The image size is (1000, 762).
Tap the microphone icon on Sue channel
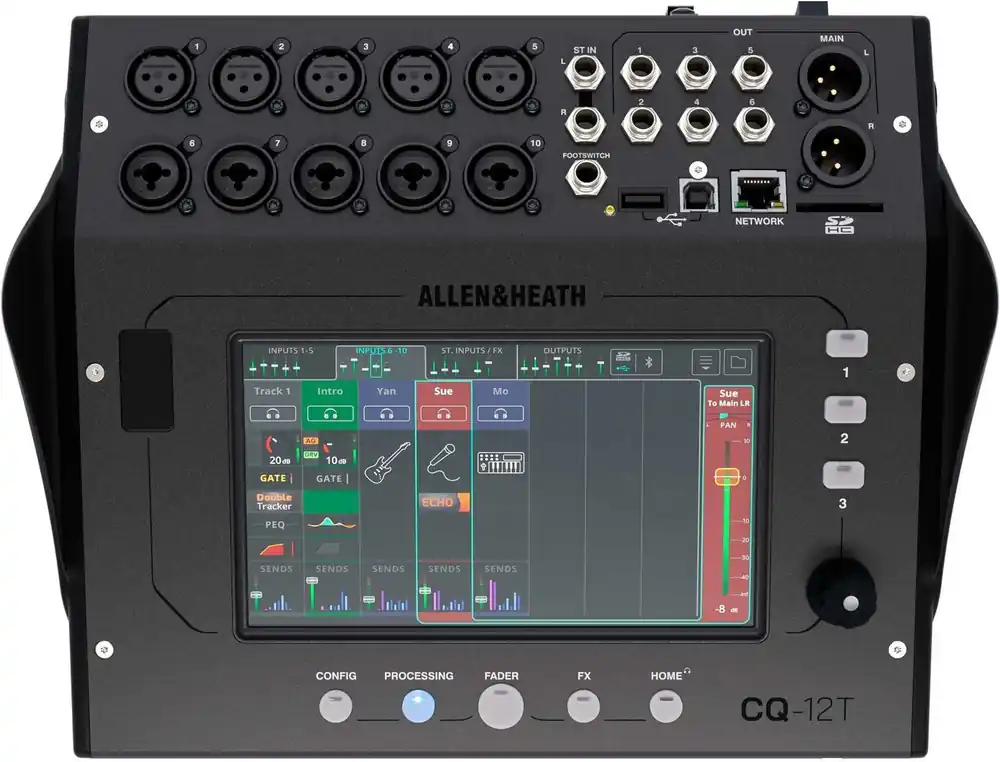[443, 462]
